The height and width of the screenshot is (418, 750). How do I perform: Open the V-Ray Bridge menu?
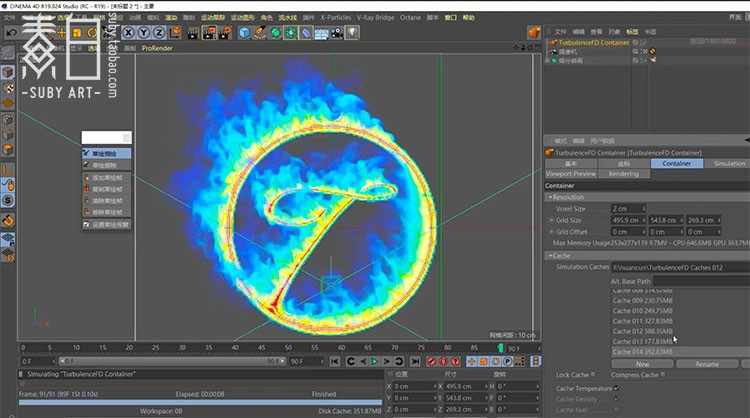pos(375,18)
